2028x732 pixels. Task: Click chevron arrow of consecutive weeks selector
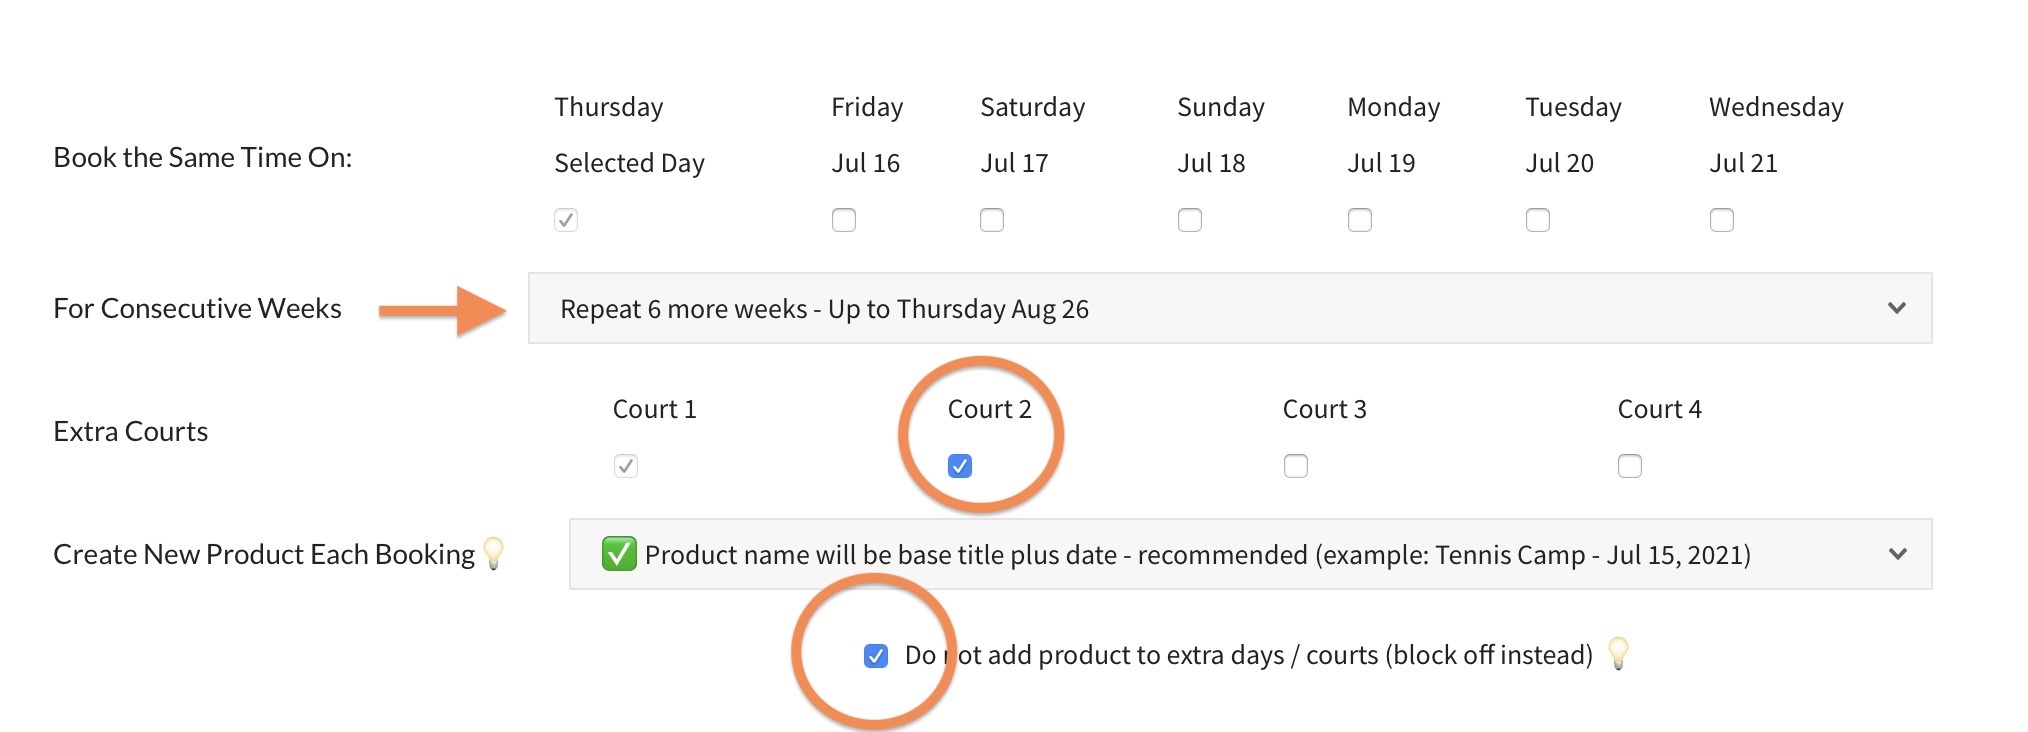[x=1897, y=308]
